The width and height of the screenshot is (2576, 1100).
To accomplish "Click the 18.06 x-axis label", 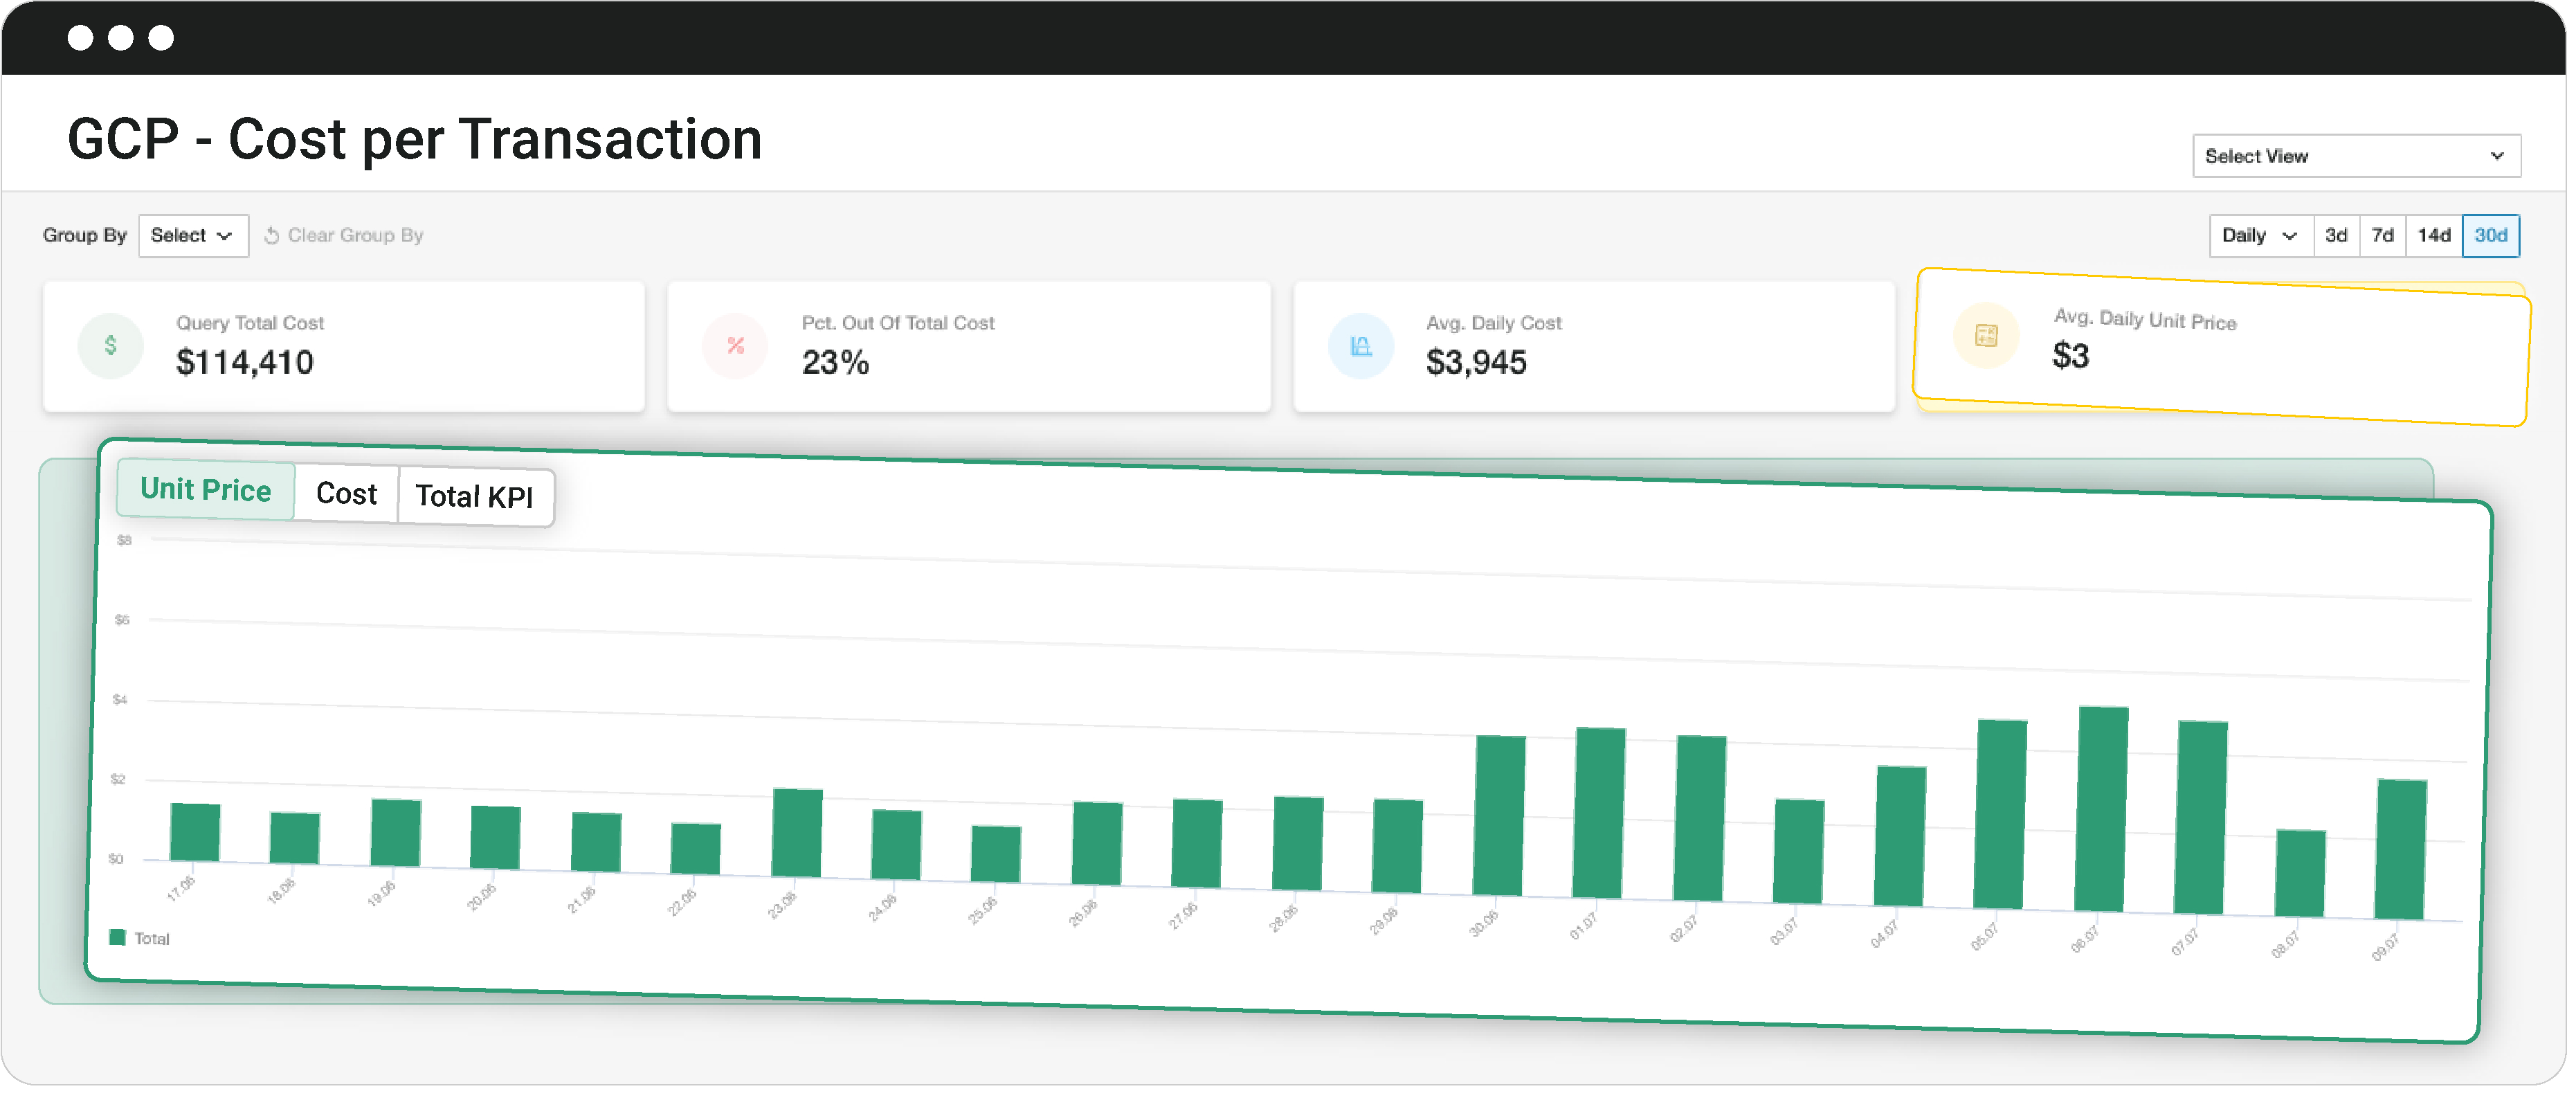I will click(281, 891).
